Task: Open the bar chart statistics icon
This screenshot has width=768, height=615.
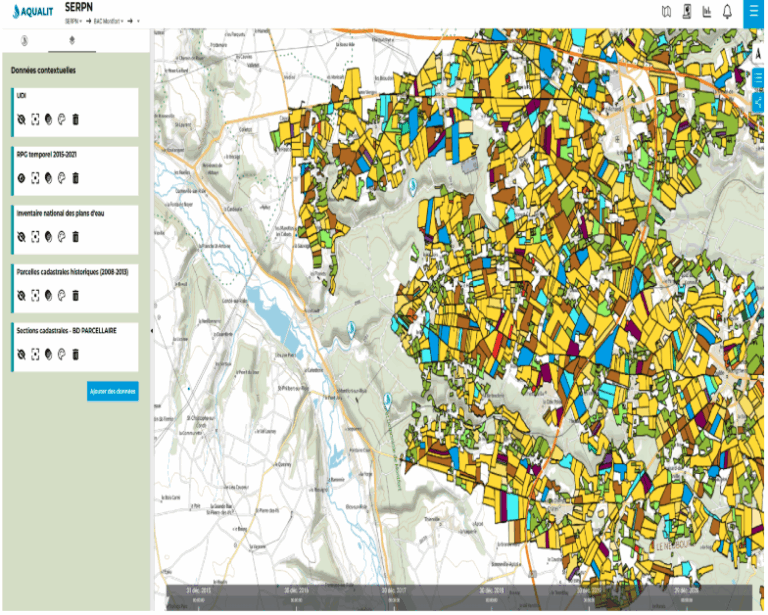Action: tap(707, 12)
